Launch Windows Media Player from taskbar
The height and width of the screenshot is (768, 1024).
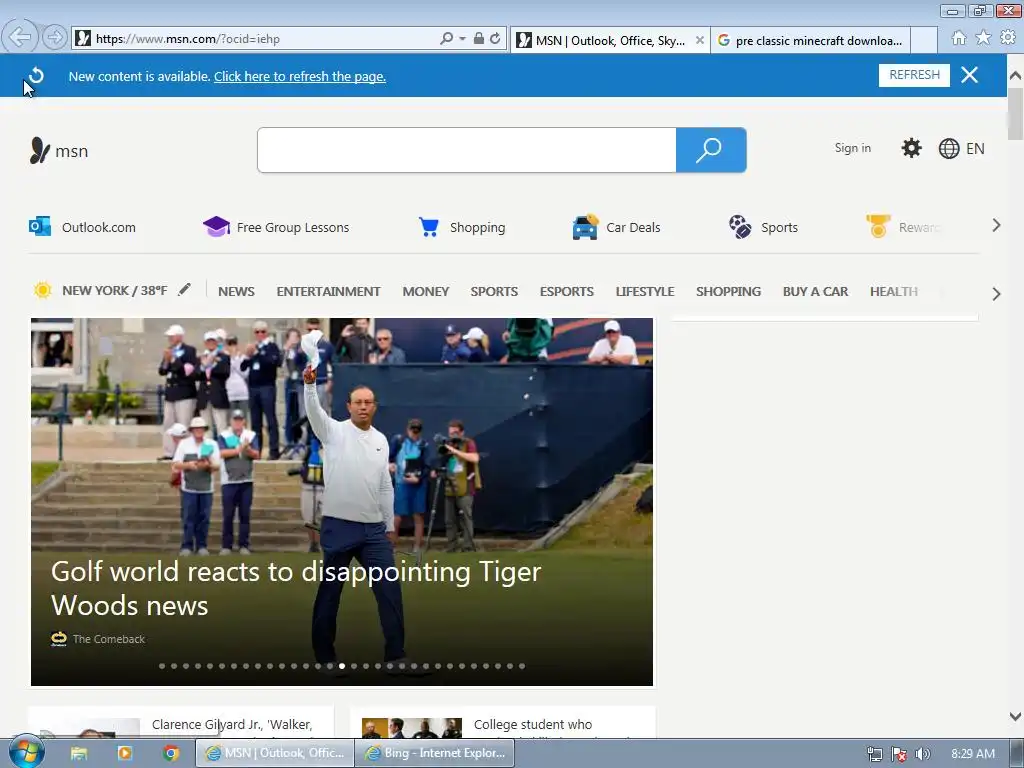[124, 754]
